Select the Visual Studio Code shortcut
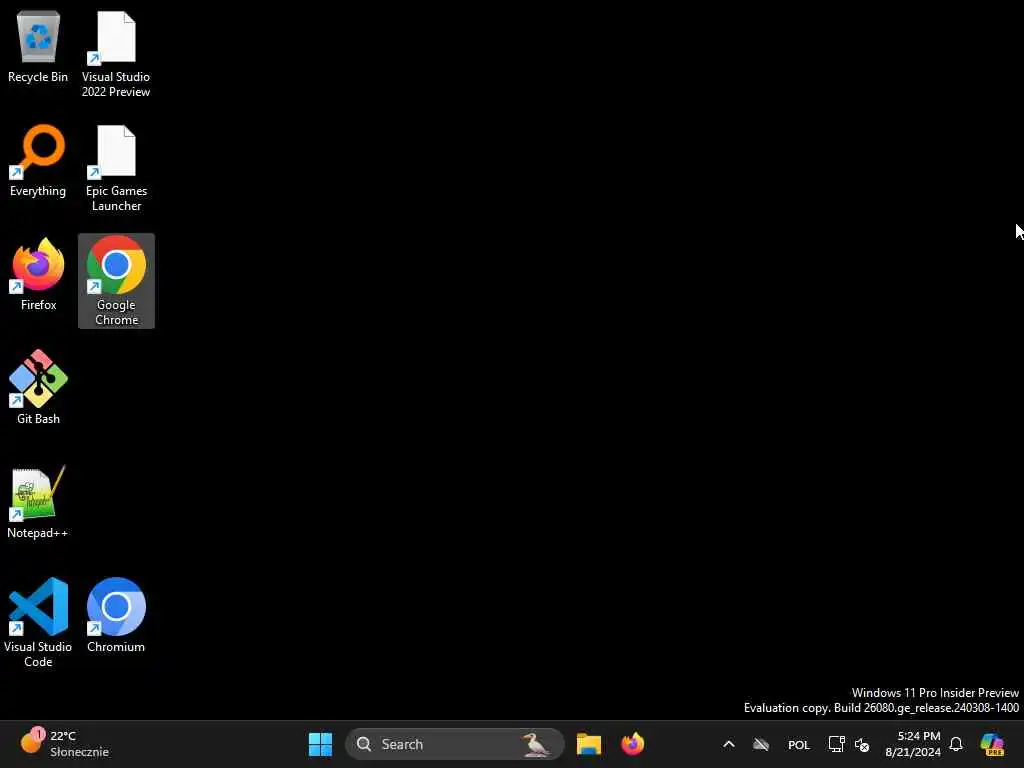The width and height of the screenshot is (1024, 768). point(38,622)
